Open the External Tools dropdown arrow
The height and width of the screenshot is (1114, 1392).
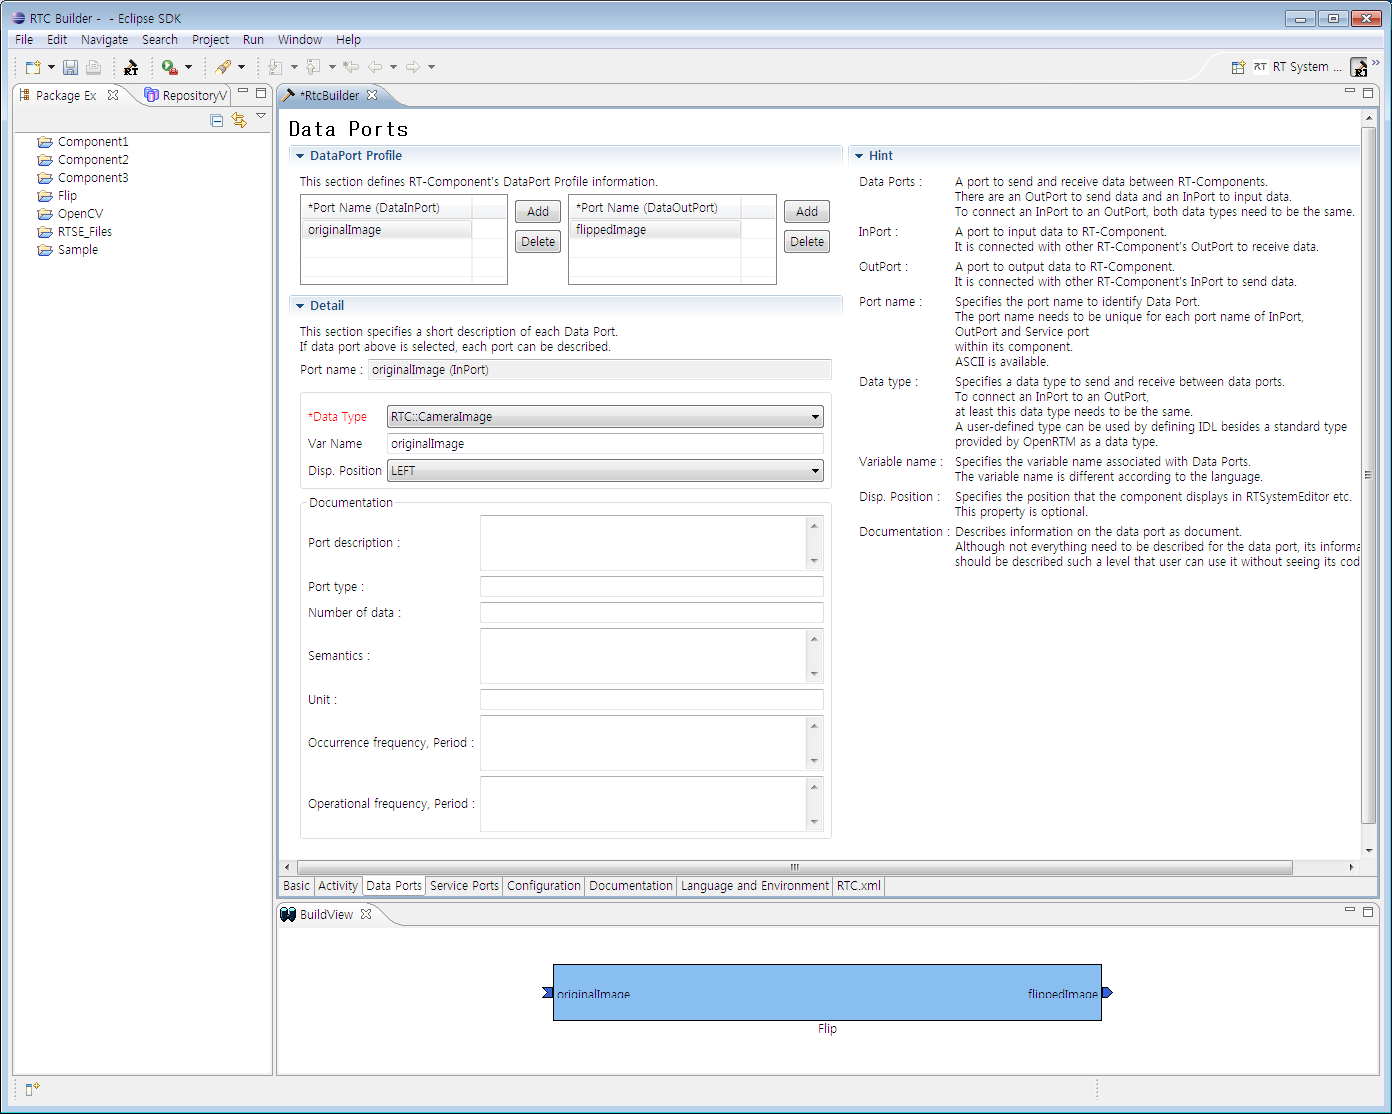pyautogui.click(x=188, y=67)
